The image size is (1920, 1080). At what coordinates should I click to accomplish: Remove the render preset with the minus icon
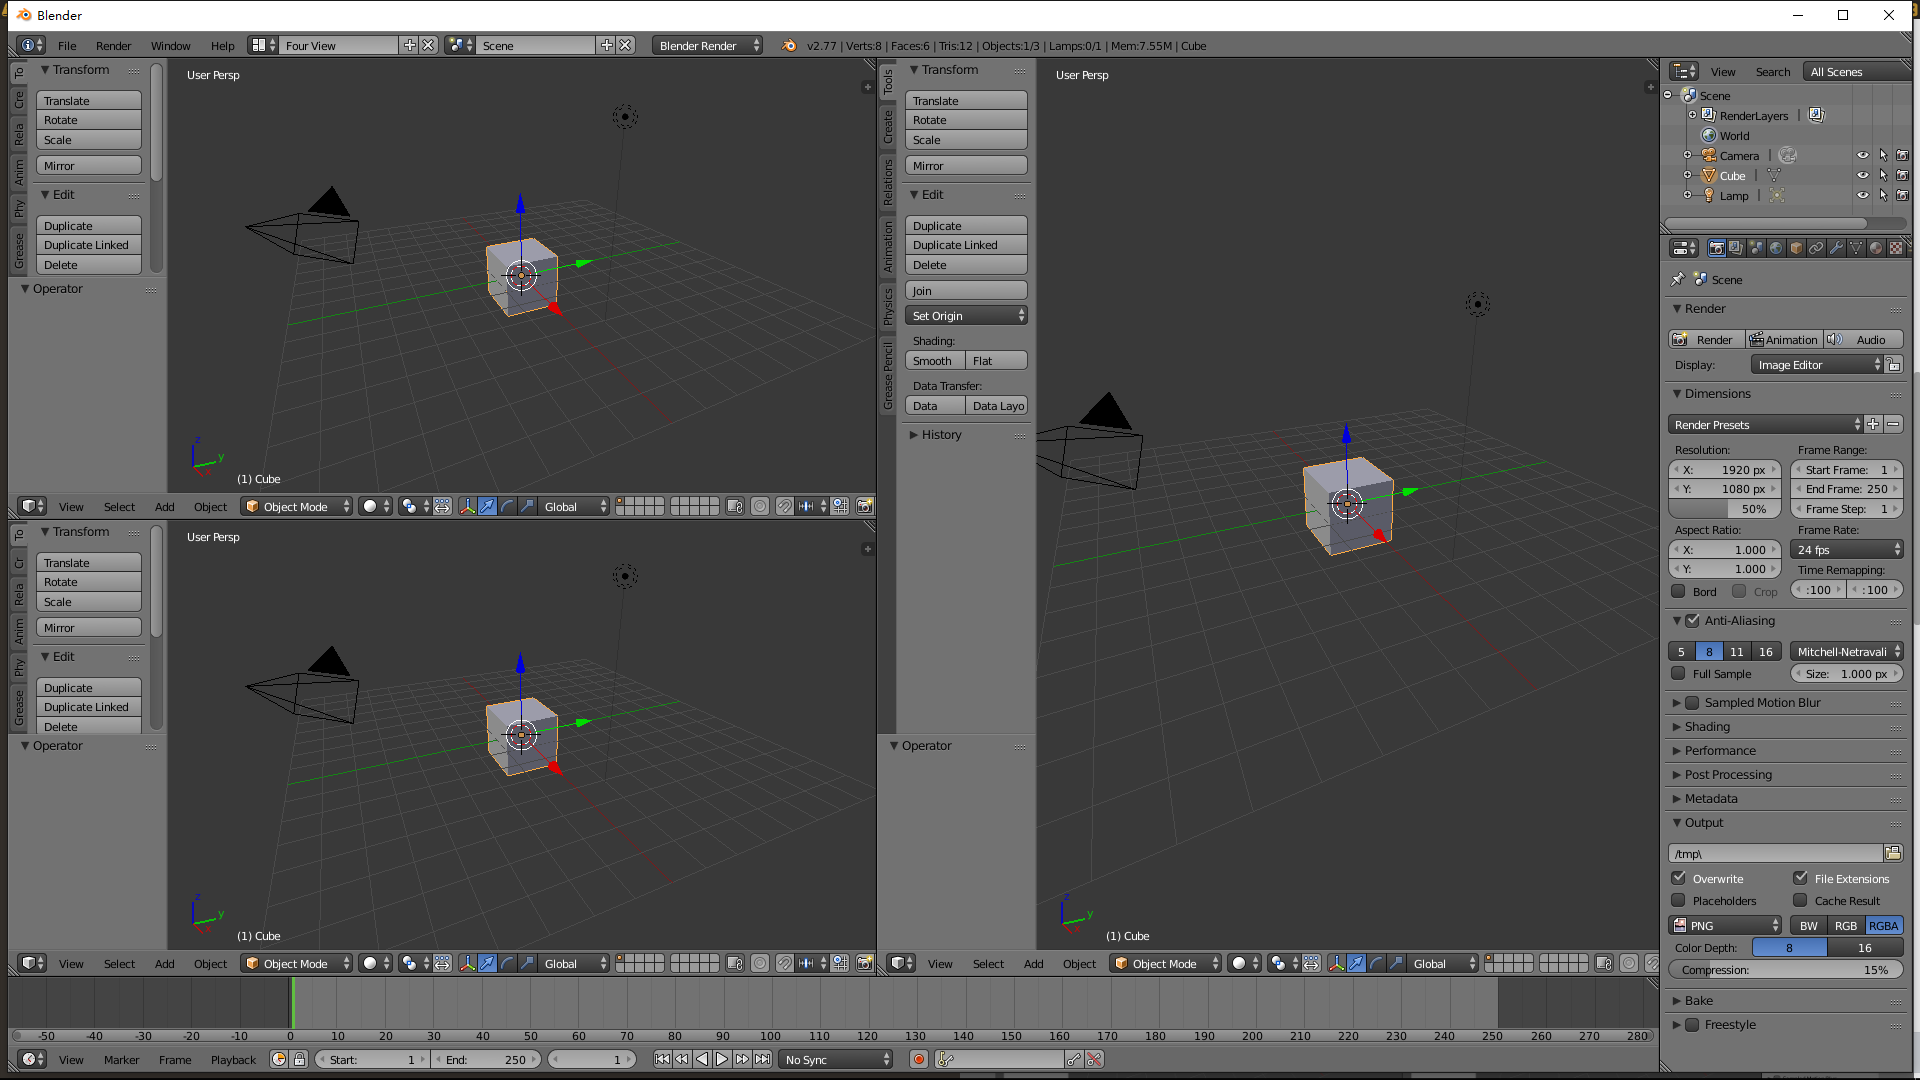pos(1893,424)
